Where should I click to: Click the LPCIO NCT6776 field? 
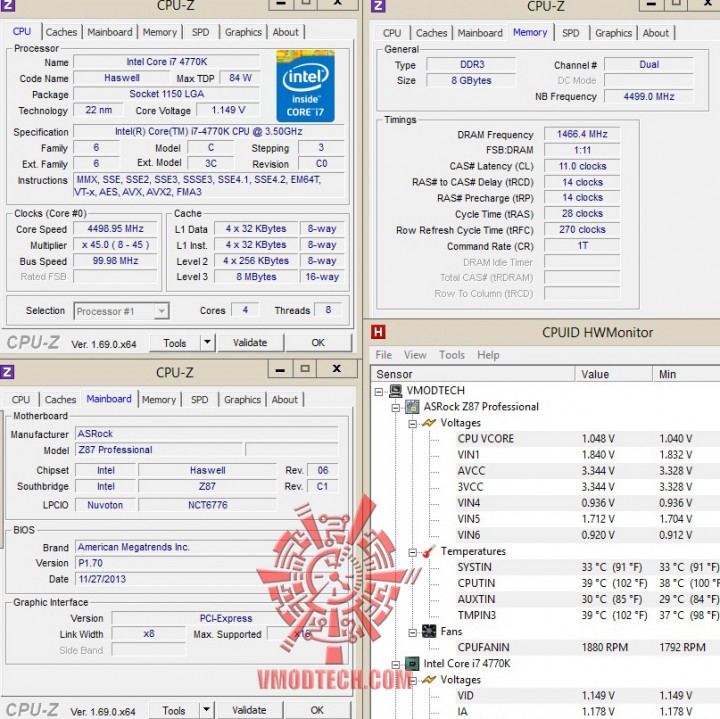click(x=208, y=505)
